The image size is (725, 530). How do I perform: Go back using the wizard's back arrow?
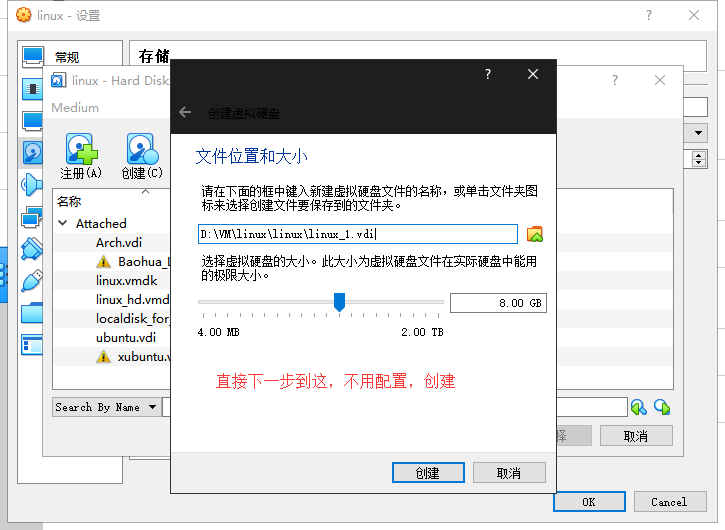pyautogui.click(x=184, y=113)
